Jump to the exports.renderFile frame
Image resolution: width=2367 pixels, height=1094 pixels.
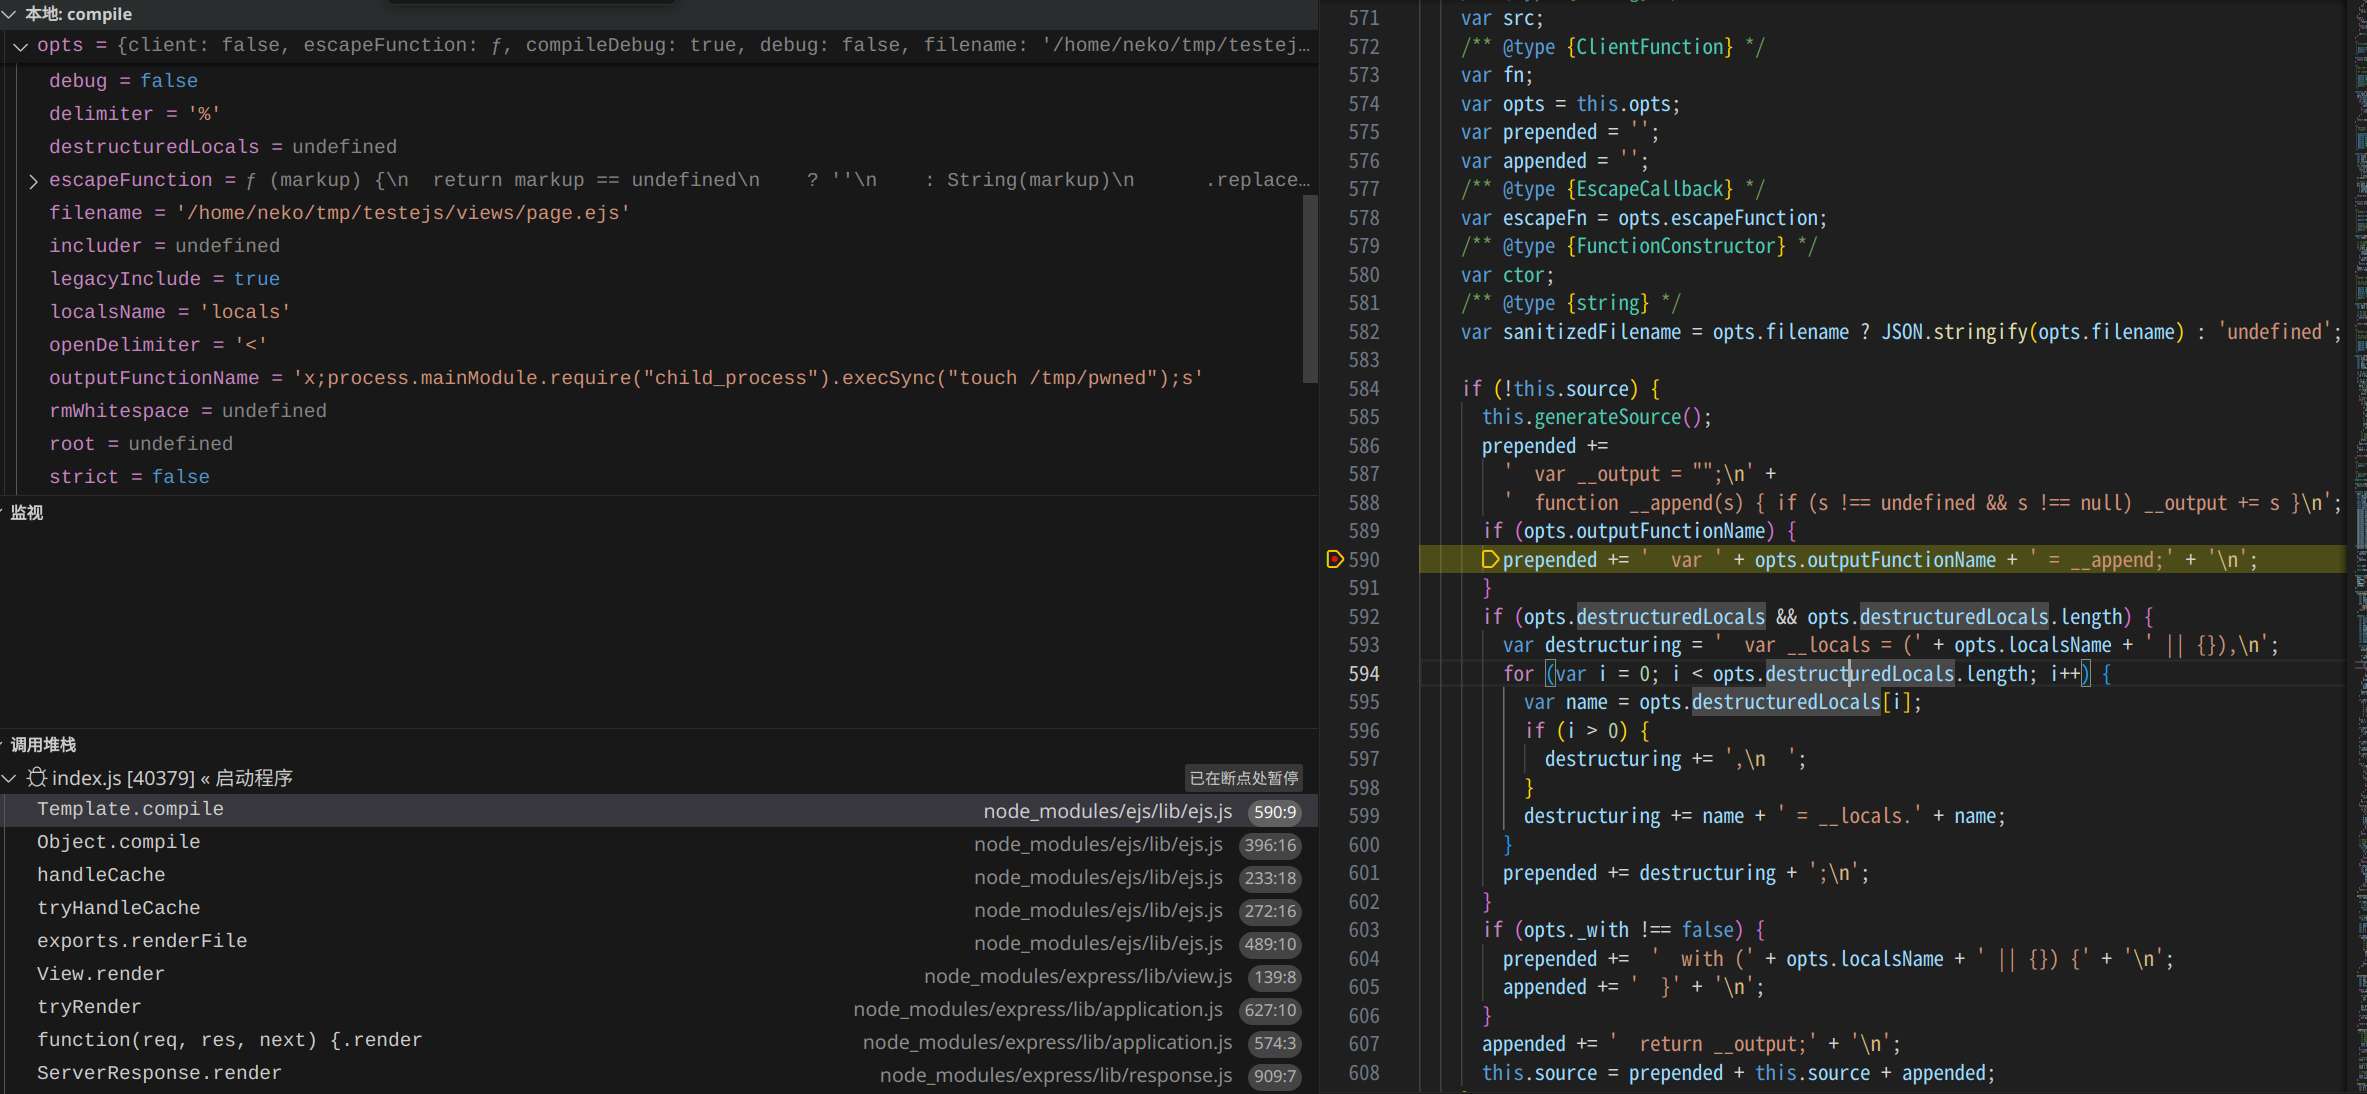[x=142, y=941]
